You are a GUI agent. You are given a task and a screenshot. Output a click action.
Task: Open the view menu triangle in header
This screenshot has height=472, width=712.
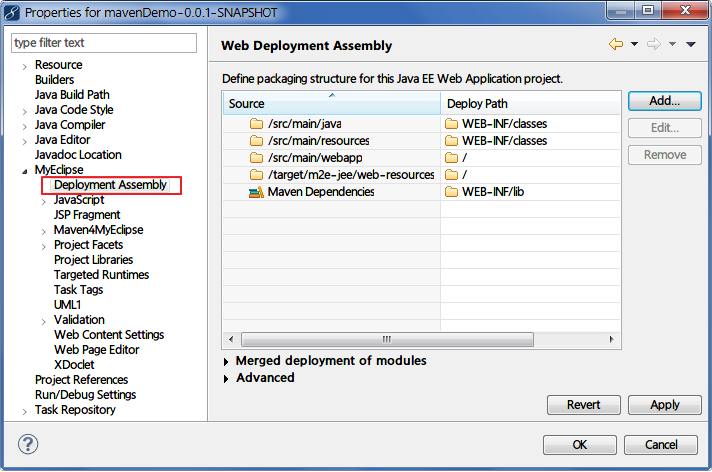(x=690, y=44)
